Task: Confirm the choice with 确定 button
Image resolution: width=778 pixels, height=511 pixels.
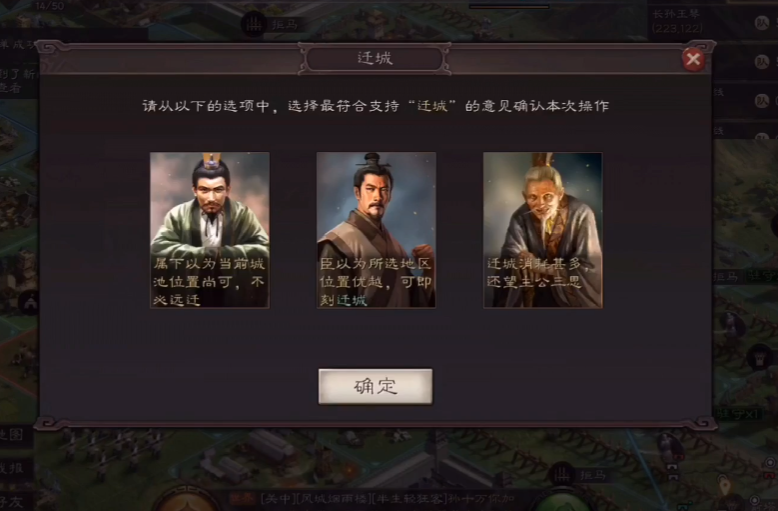Action: (375, 386)
